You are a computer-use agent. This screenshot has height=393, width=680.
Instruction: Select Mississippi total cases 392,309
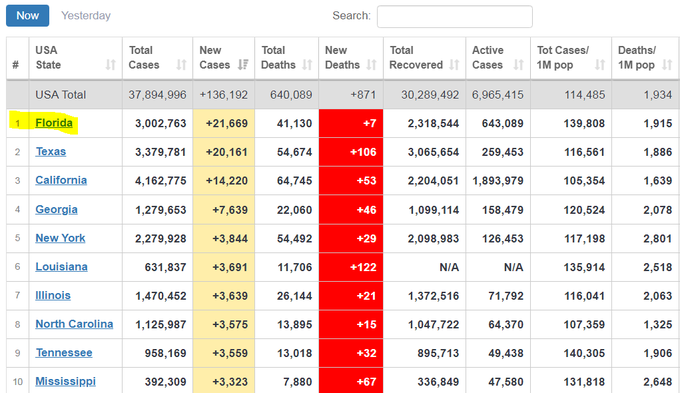[x=165, y=382]
